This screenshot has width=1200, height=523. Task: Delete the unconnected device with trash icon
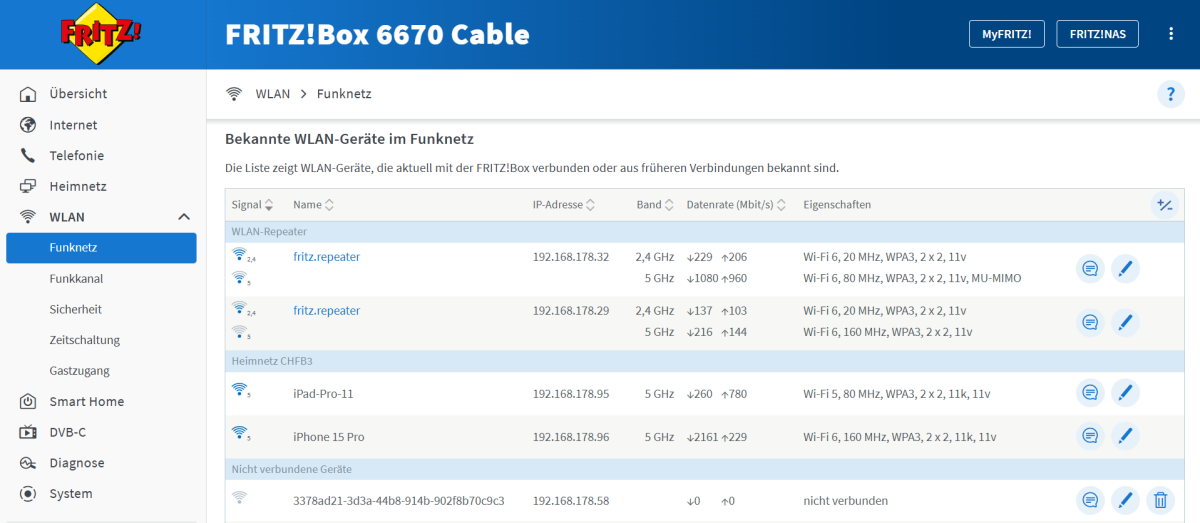click(x=1160, y=500)
